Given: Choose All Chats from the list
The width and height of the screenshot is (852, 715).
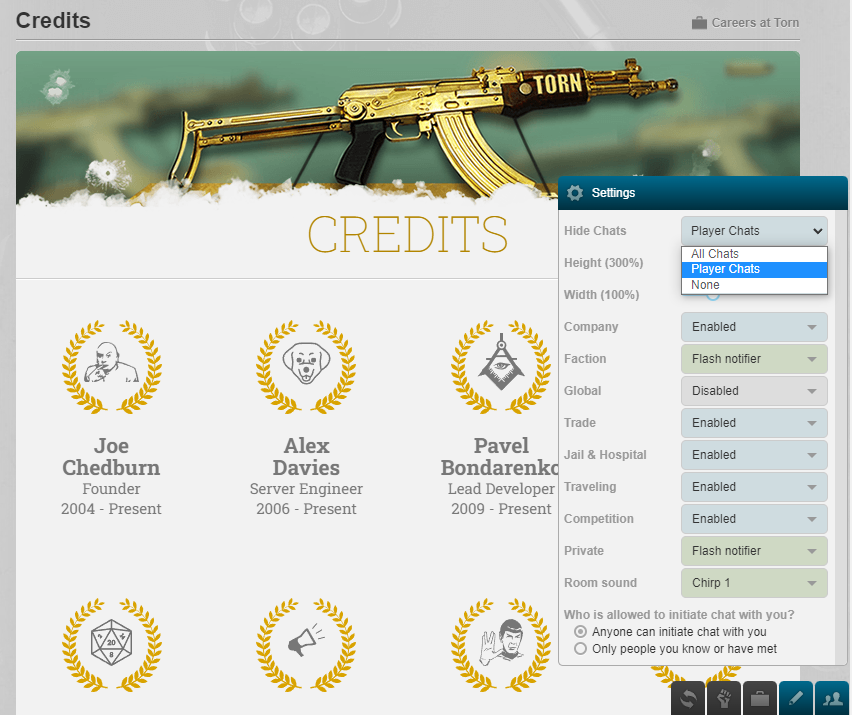Looking at the screenshot, I should 754,254.
